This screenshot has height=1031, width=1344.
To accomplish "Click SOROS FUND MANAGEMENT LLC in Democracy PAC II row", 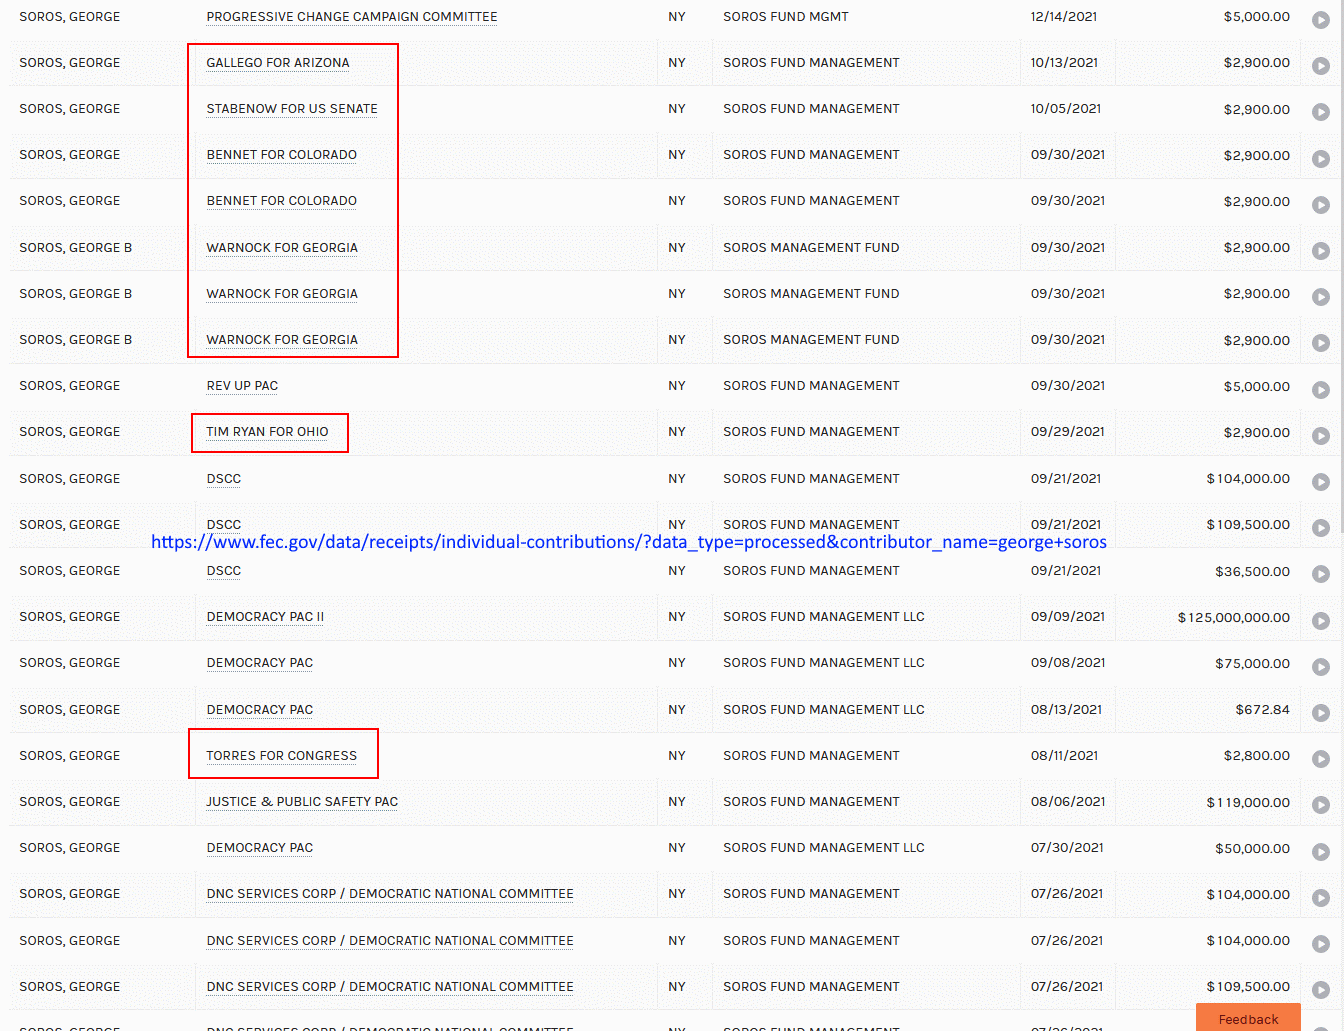I will pos(824,617).
